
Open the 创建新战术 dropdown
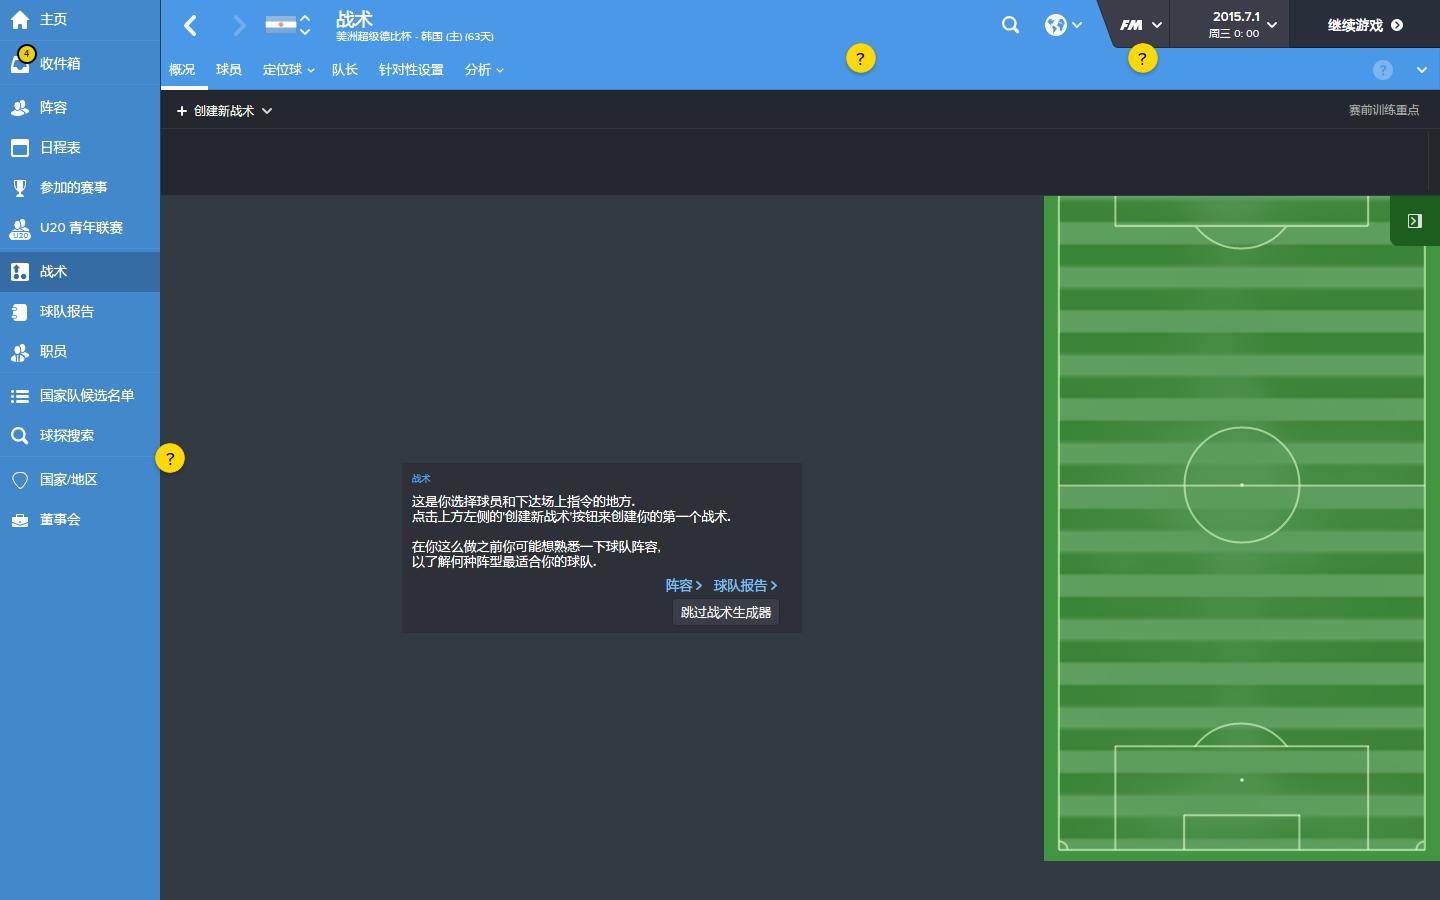(224, 111)
